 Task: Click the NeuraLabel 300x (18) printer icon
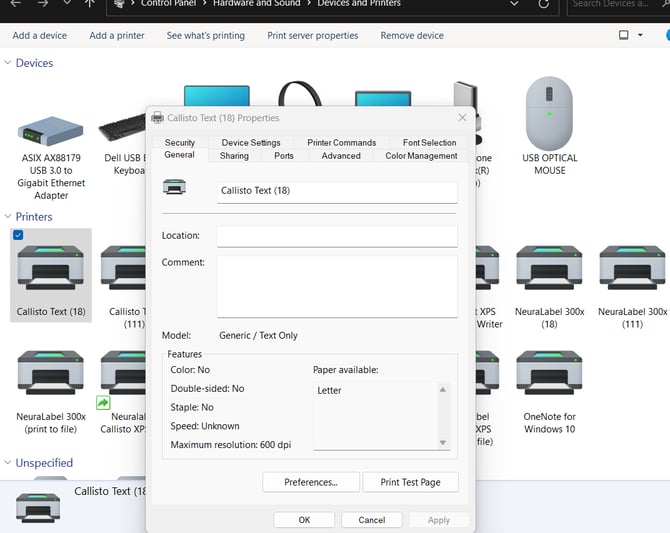point(549,268)
